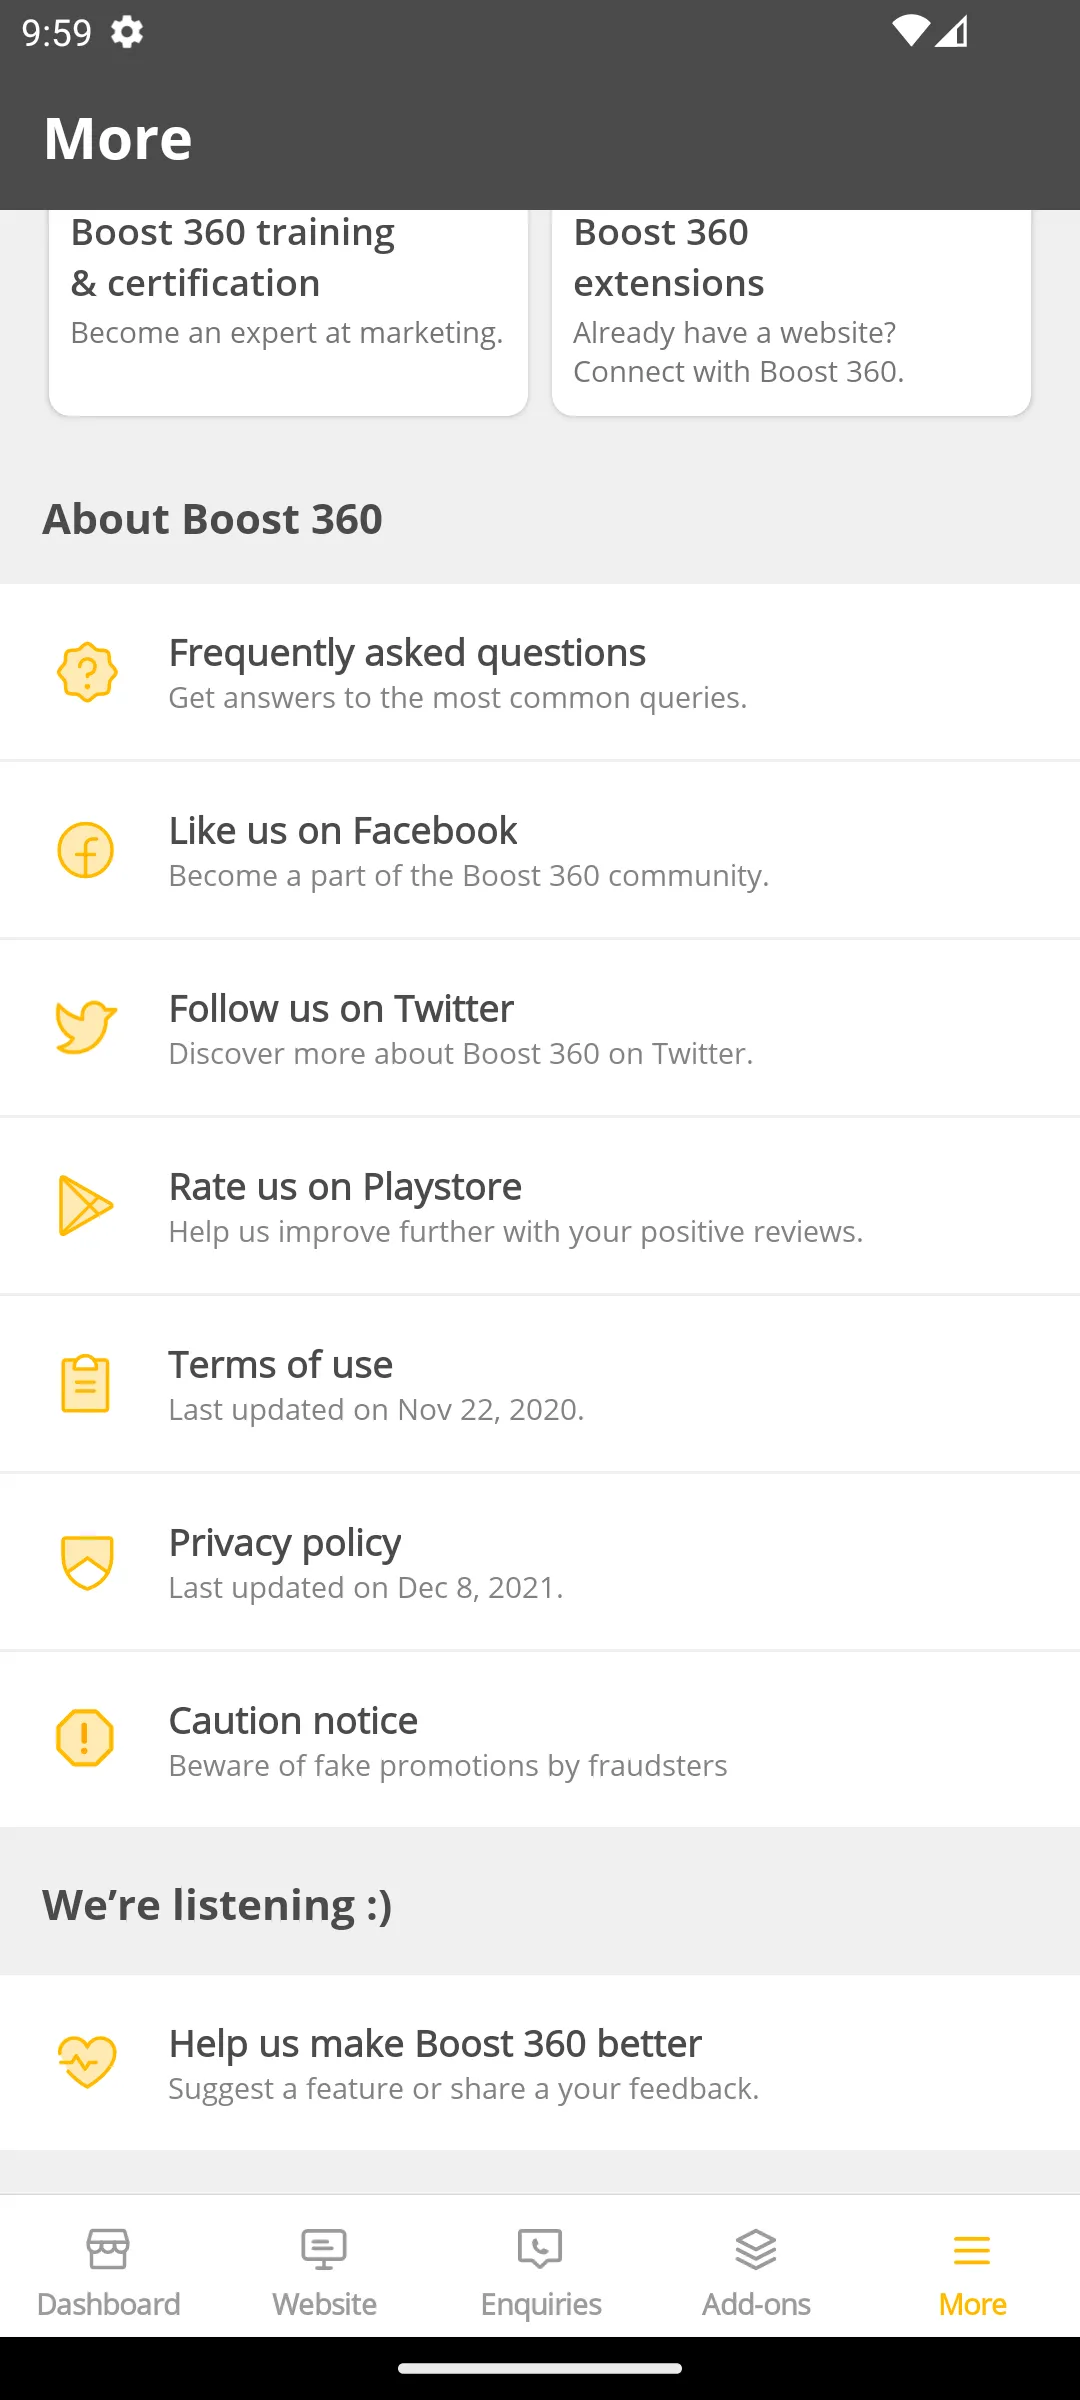1080x2400 pixels.
Task: Tap the Facebook circle icon
Action: 86,850
